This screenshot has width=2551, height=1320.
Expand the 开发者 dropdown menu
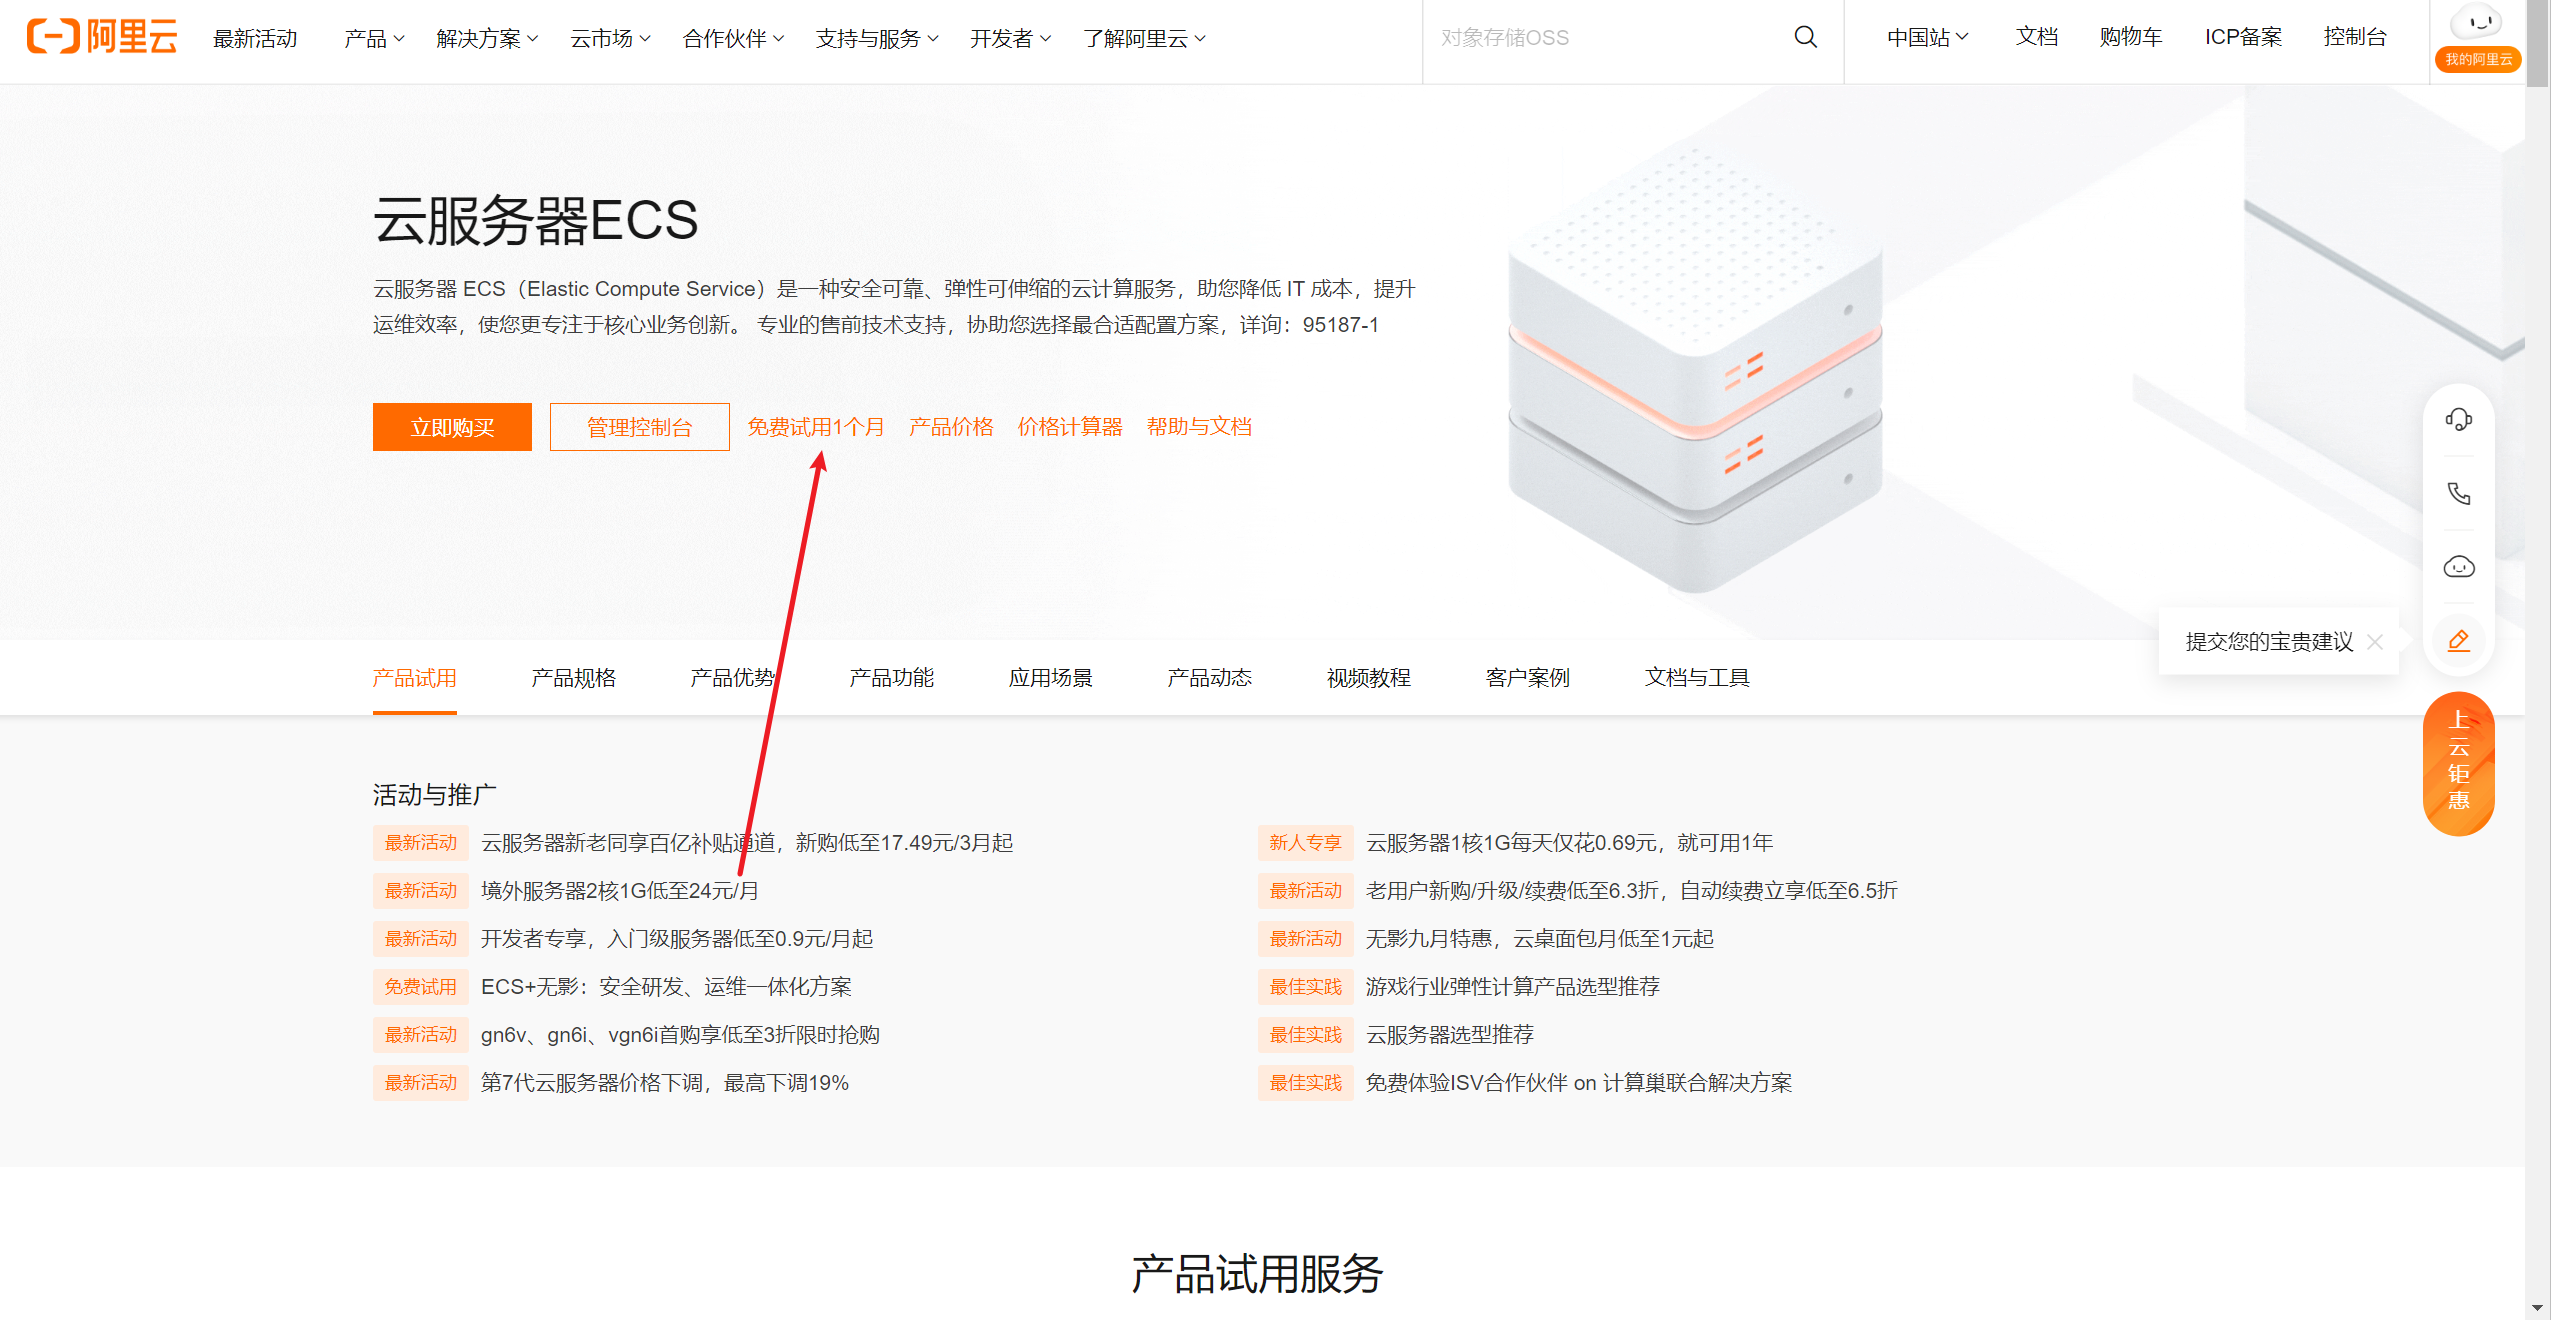click(1010, 39)
